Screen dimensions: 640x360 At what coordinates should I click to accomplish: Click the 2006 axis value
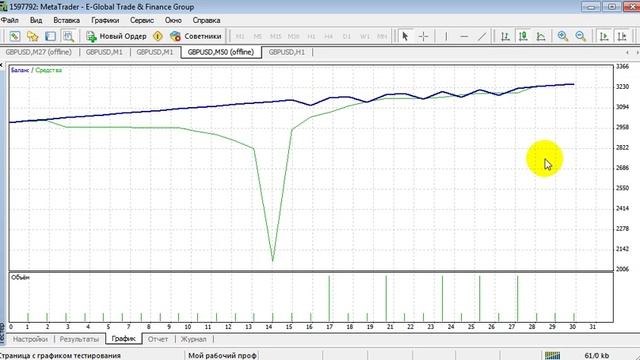click(622, 269)
